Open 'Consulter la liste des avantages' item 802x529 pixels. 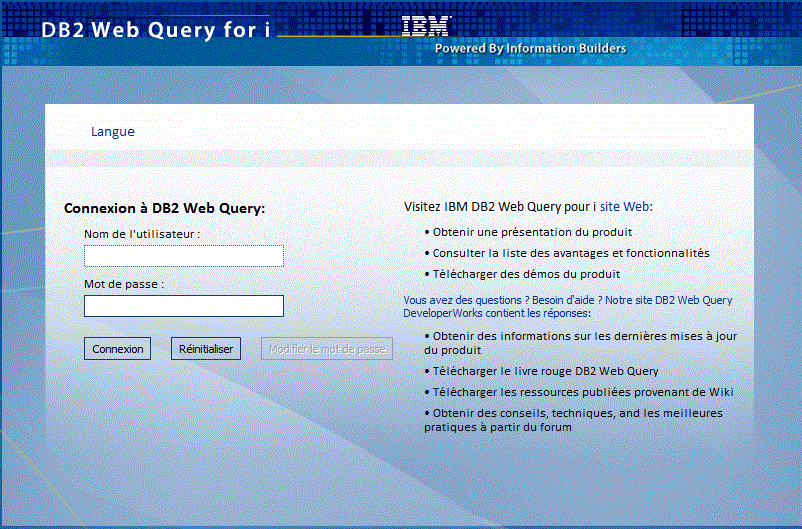(570, 253)
